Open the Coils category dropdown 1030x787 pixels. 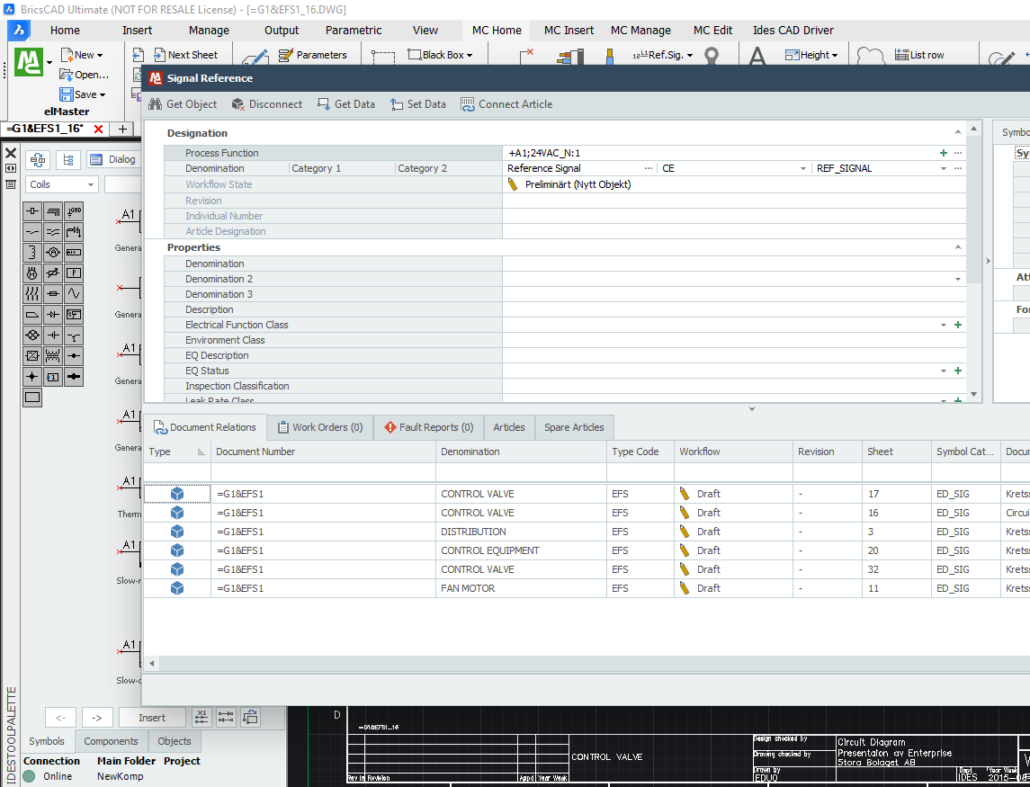pos(62,185)
